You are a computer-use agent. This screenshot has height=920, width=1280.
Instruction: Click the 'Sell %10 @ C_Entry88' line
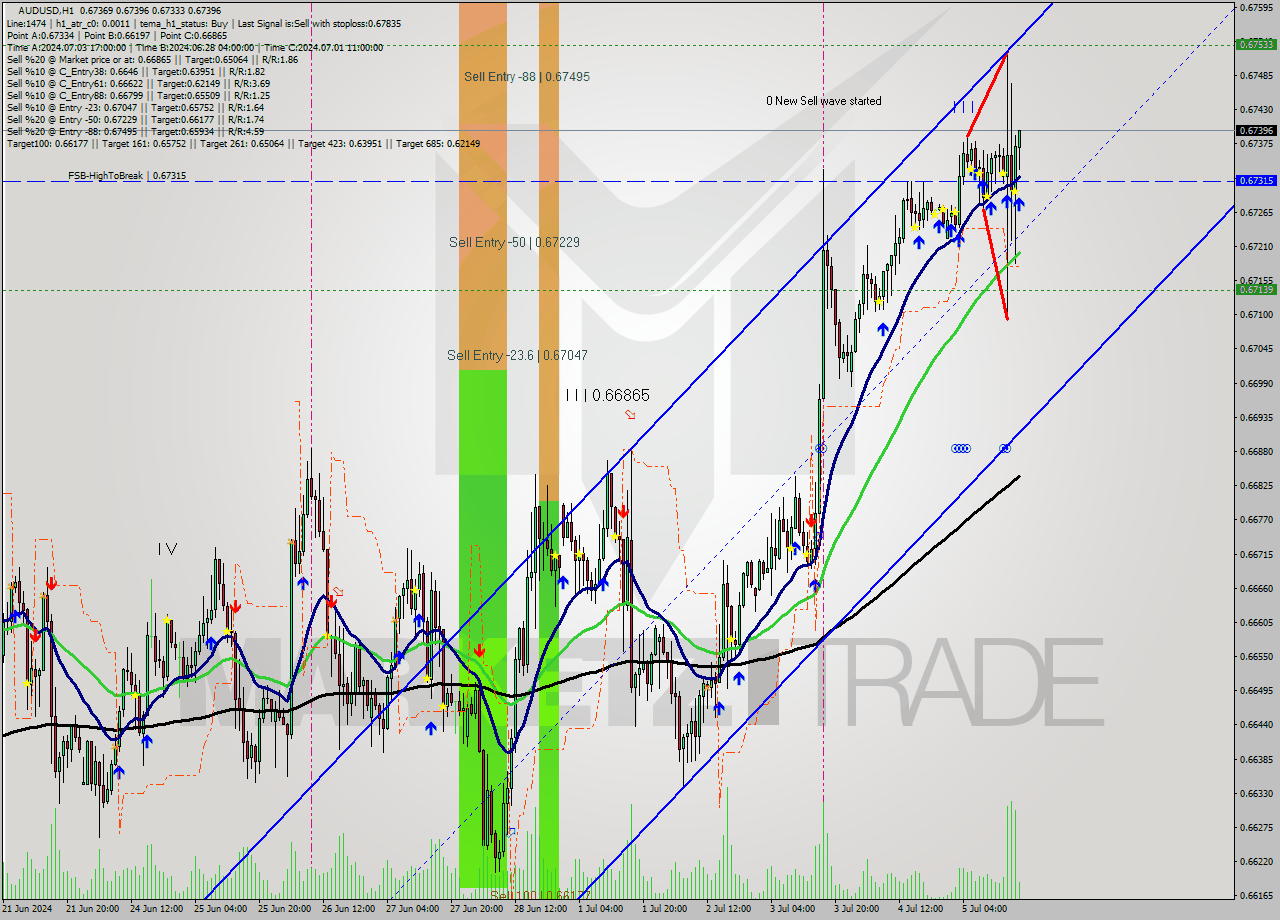[x=138, y=95]
